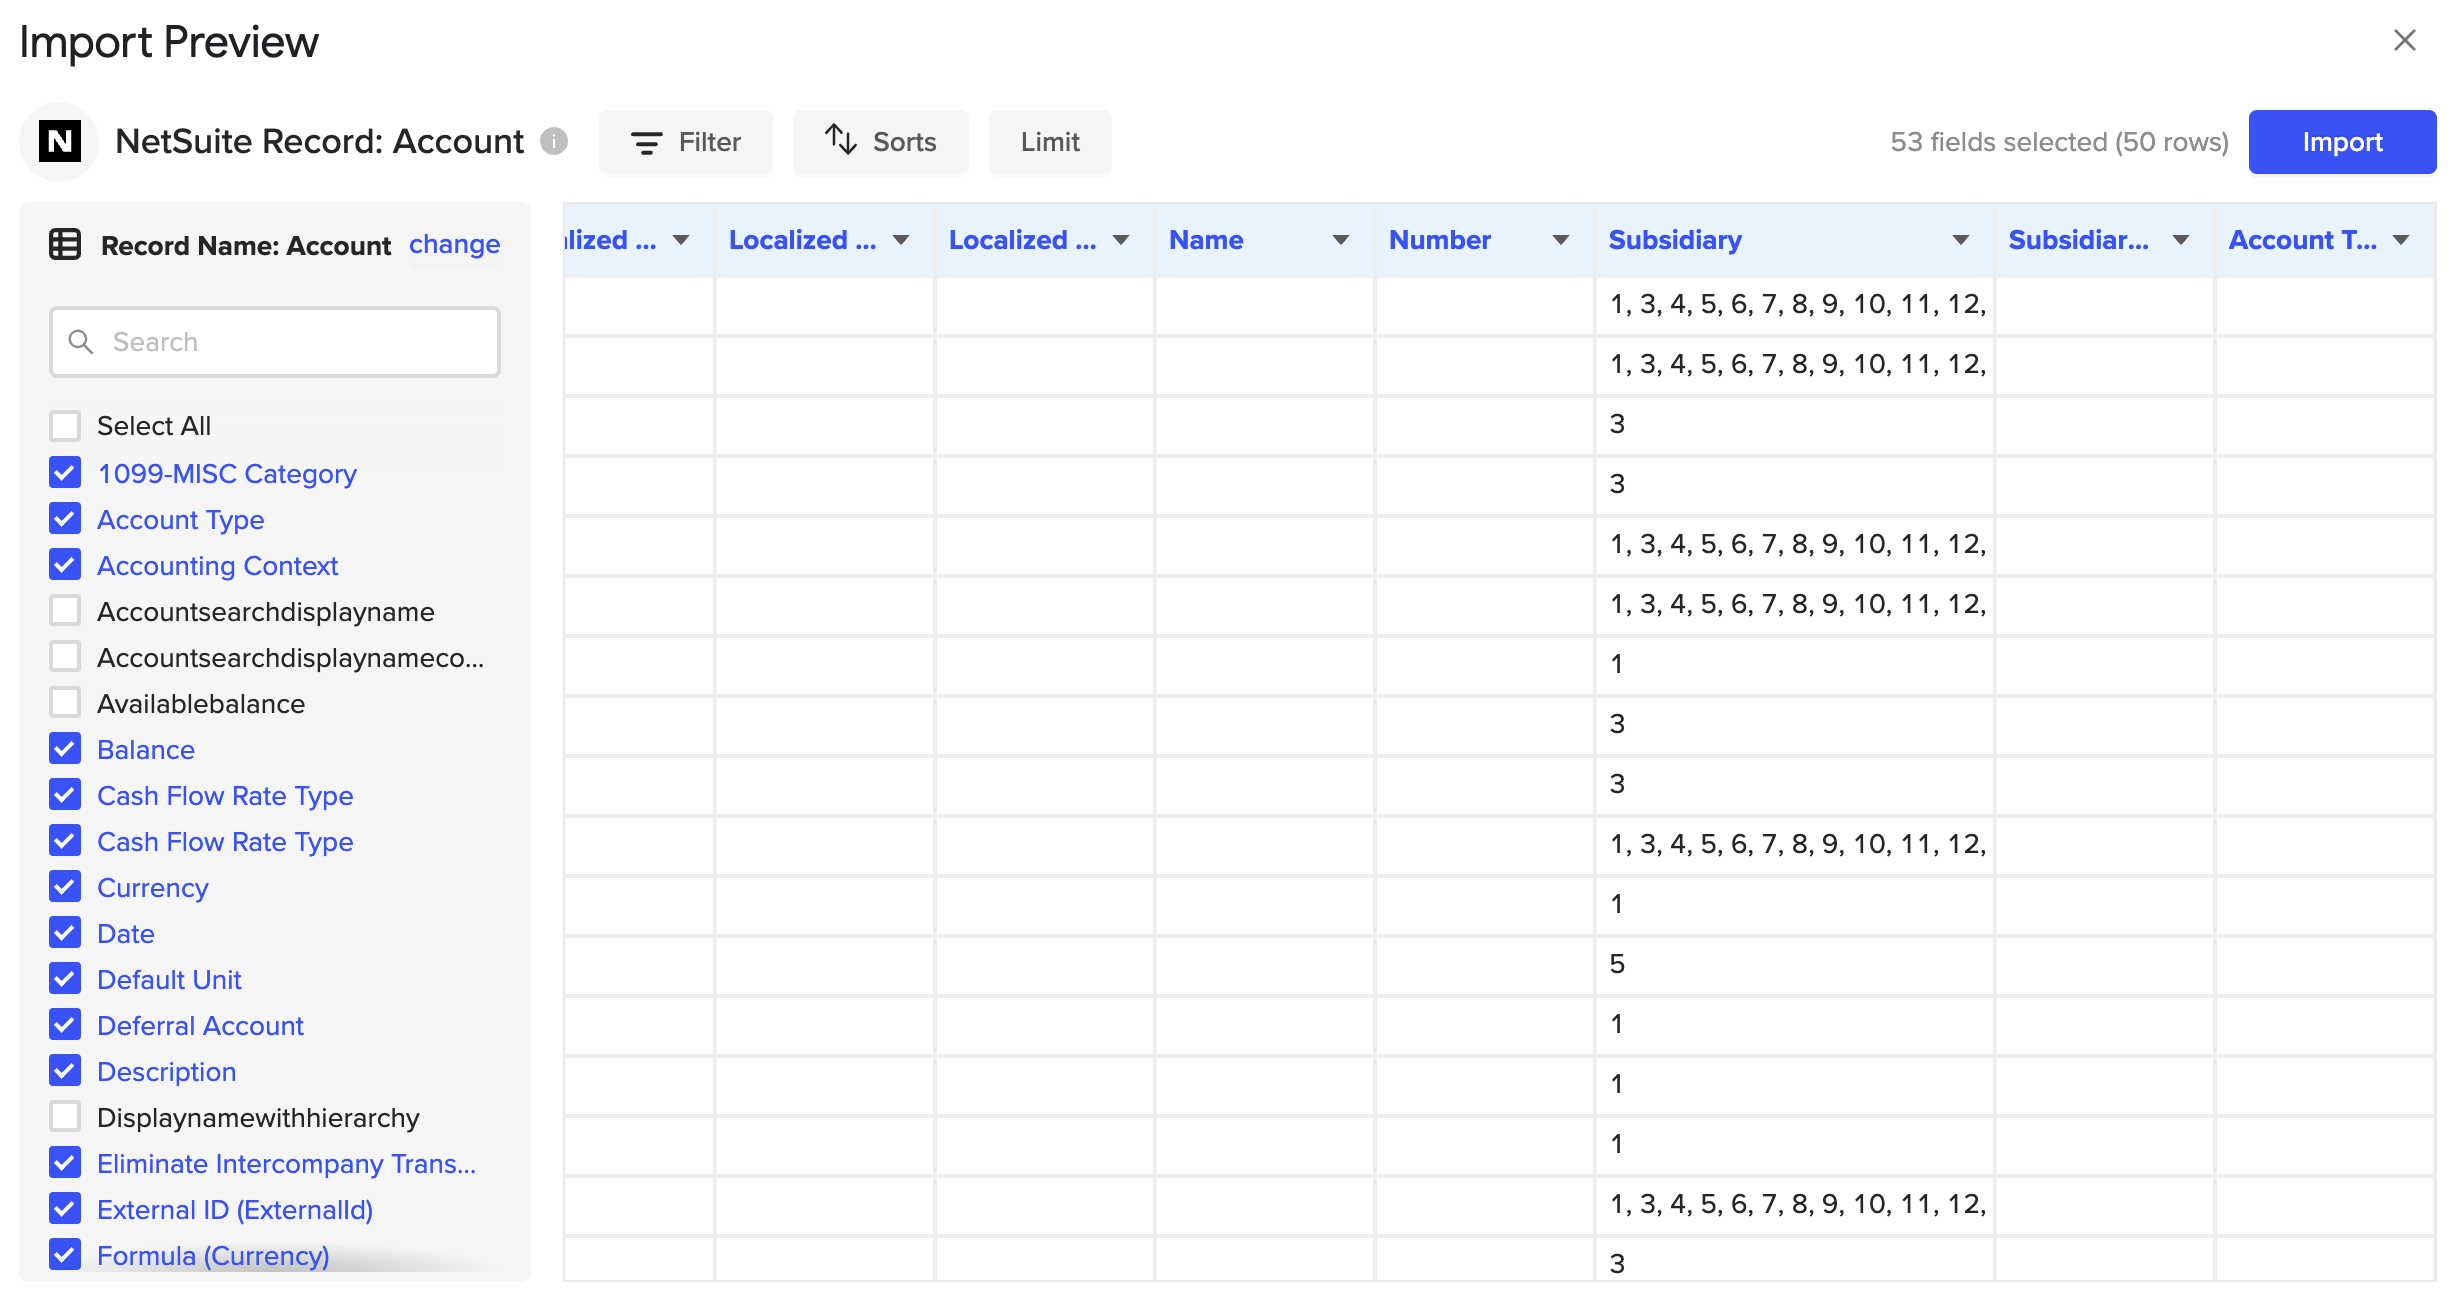2460x1296 pixels.
Task: Uncheck Eliminate Intercompany Trans field
Action: (x=65, y=1162)
